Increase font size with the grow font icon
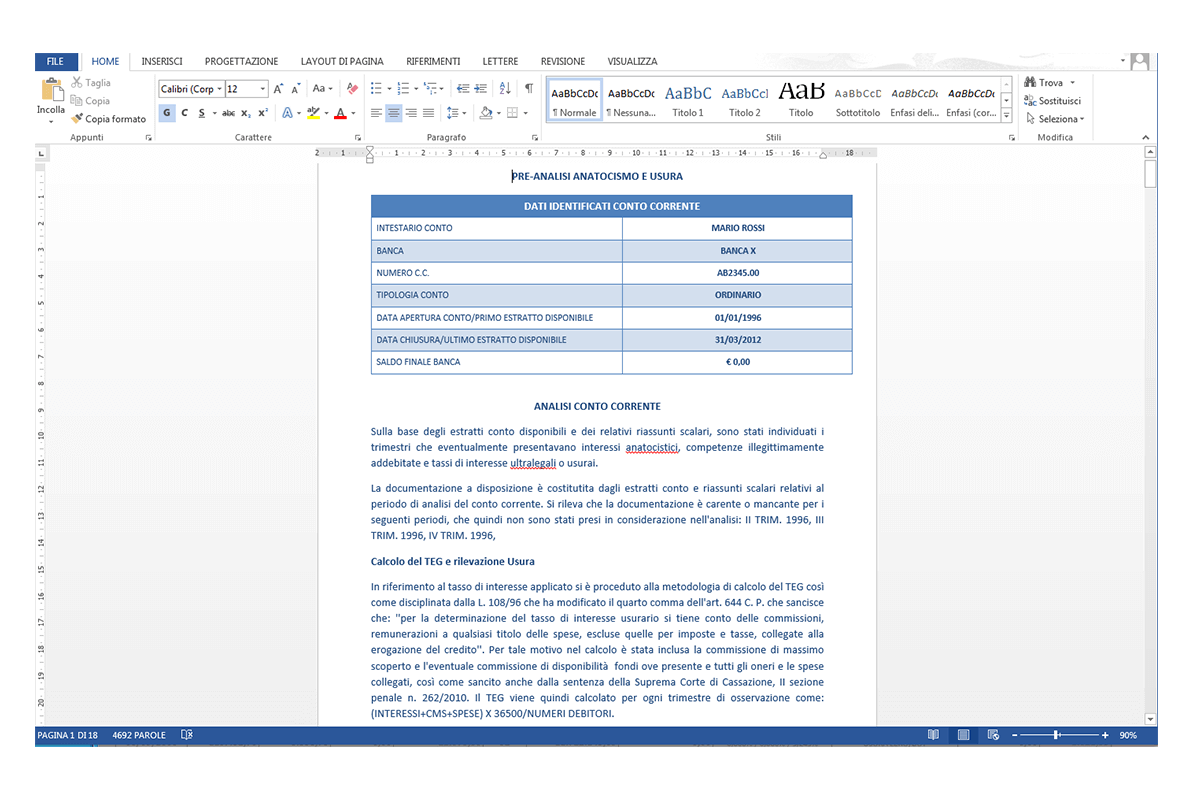 pos(278,89)
